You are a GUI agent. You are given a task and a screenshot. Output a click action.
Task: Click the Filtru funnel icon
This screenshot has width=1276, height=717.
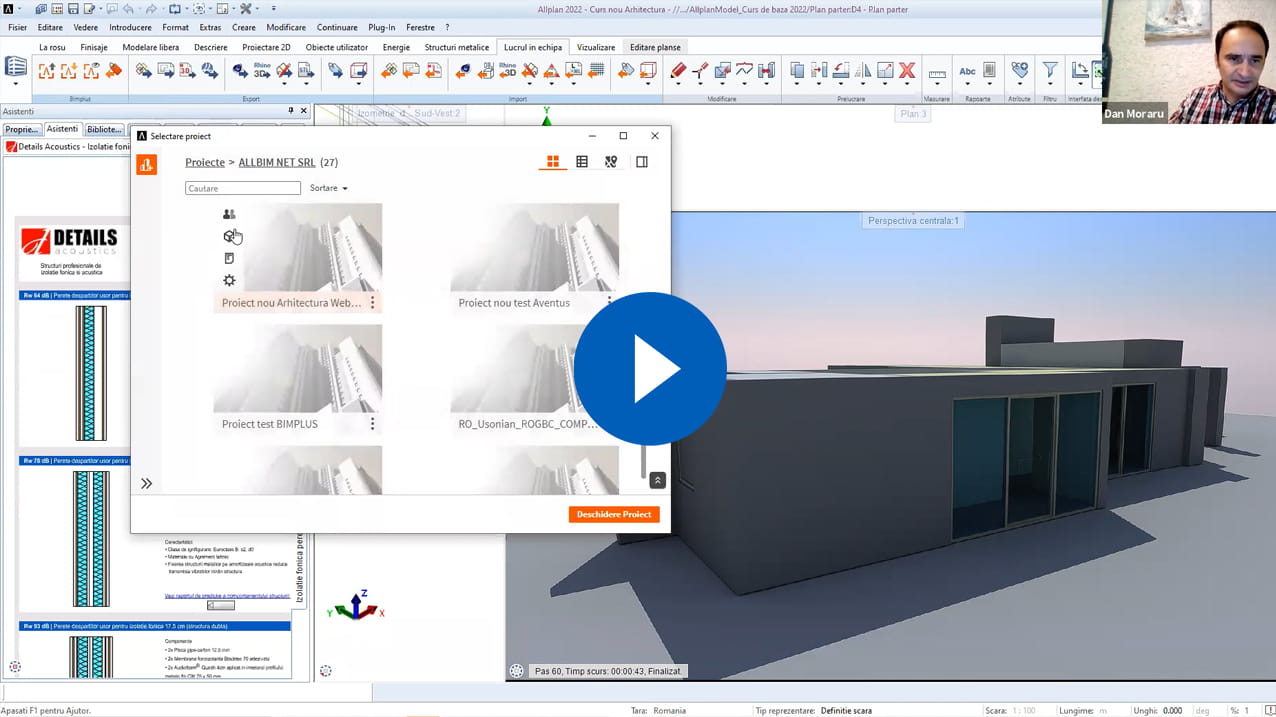[x=1050, y=70]
